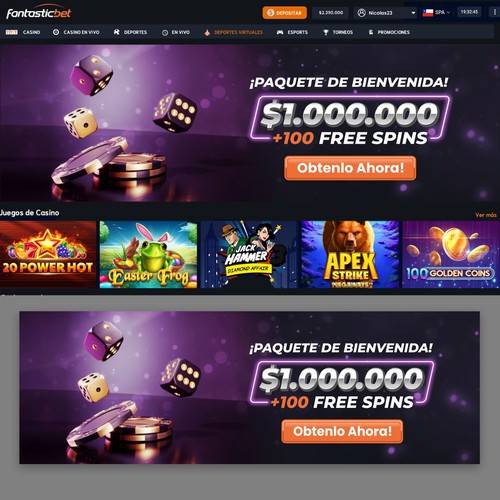Screen dimensions: 500x500
Task: Follow the Ver más link
Action: pyautogui.click(x=486, y=215)
